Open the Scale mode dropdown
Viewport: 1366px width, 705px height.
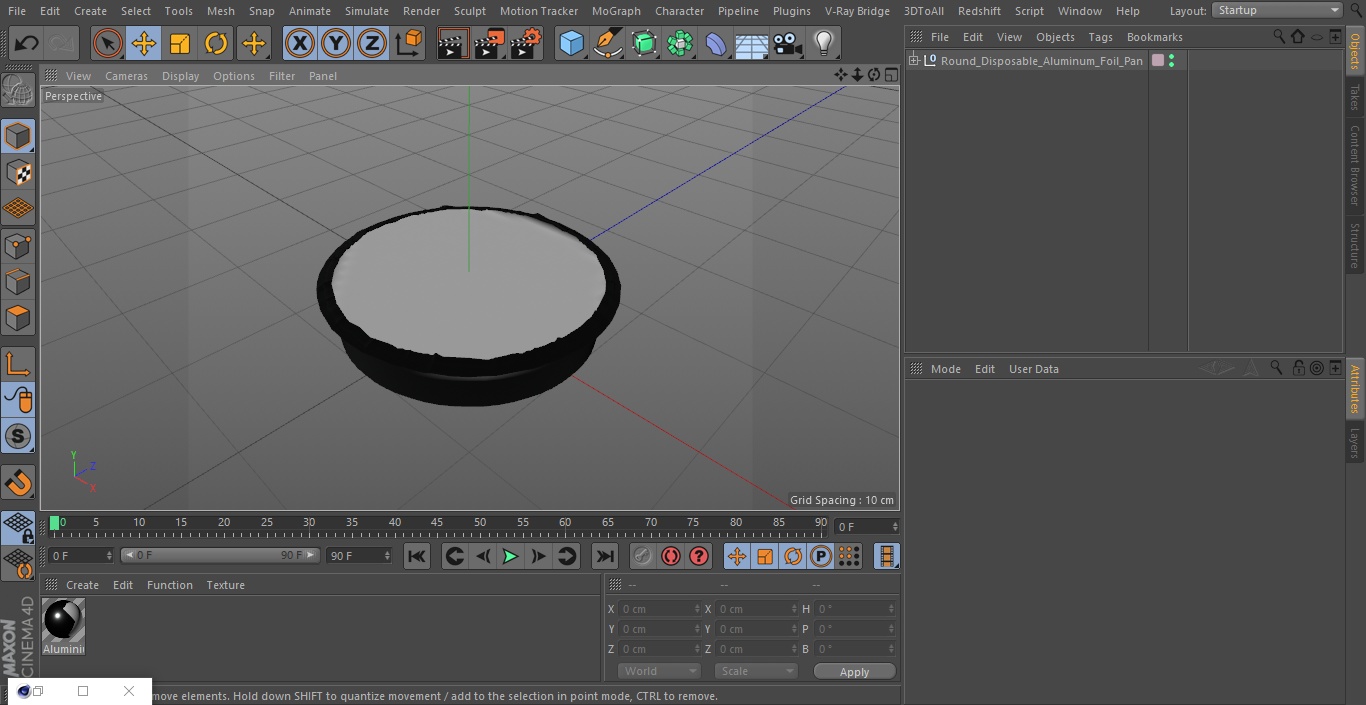coord(756,671)
